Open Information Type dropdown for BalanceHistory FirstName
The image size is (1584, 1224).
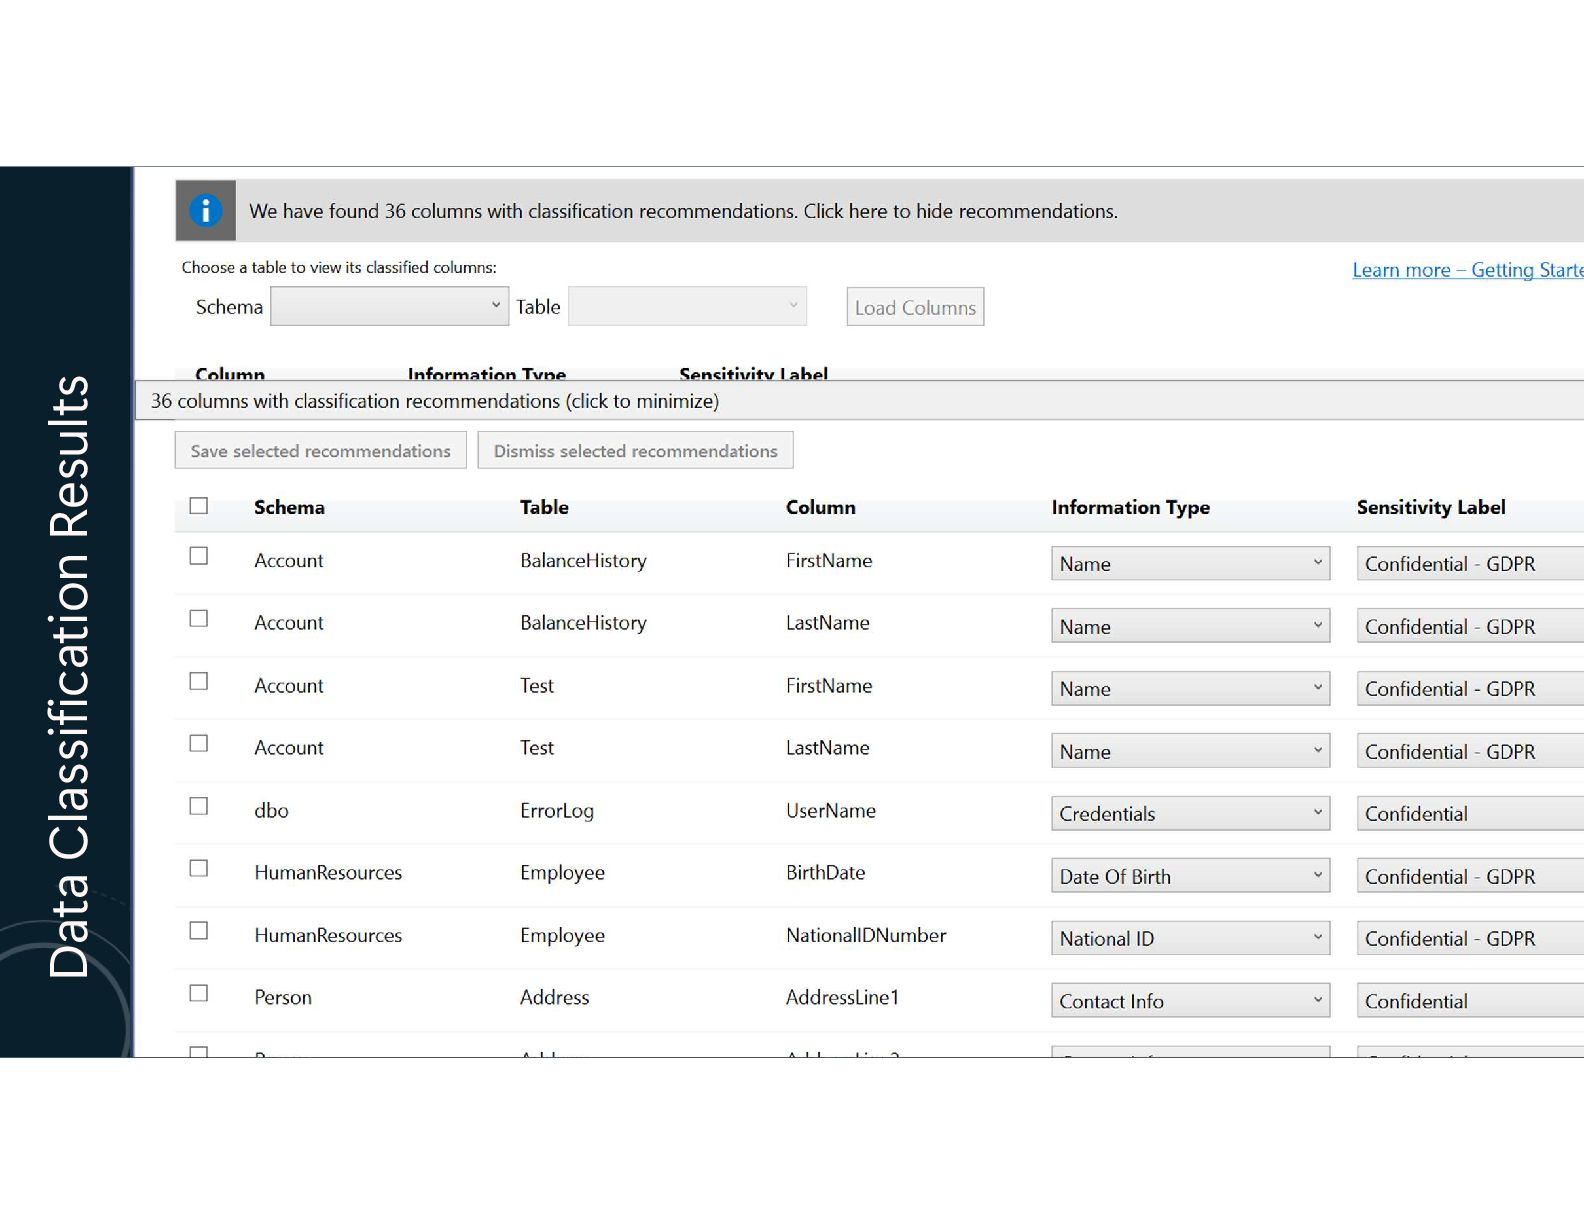tap(1190, 563)
